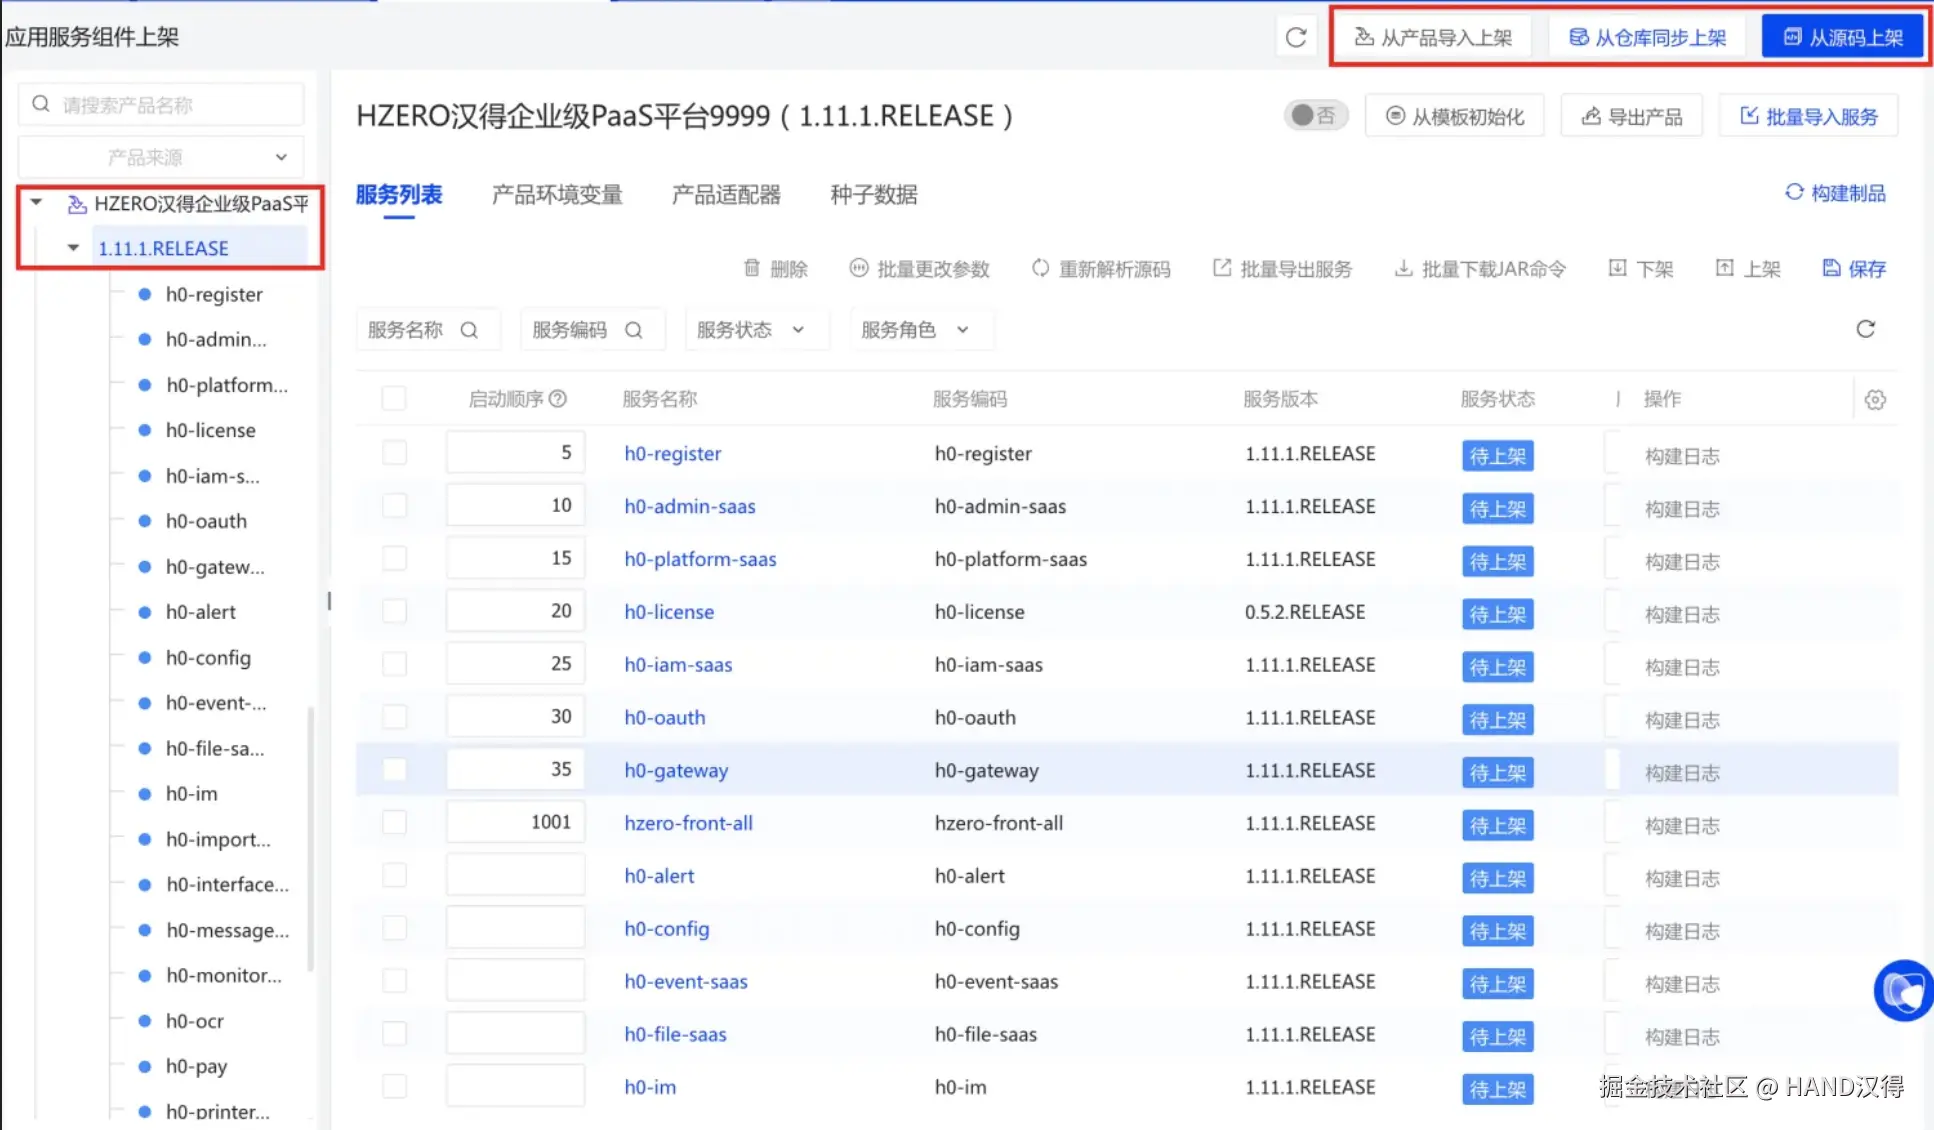Click the refresh icon above the table
1934x1130 pixels.
1865,329
